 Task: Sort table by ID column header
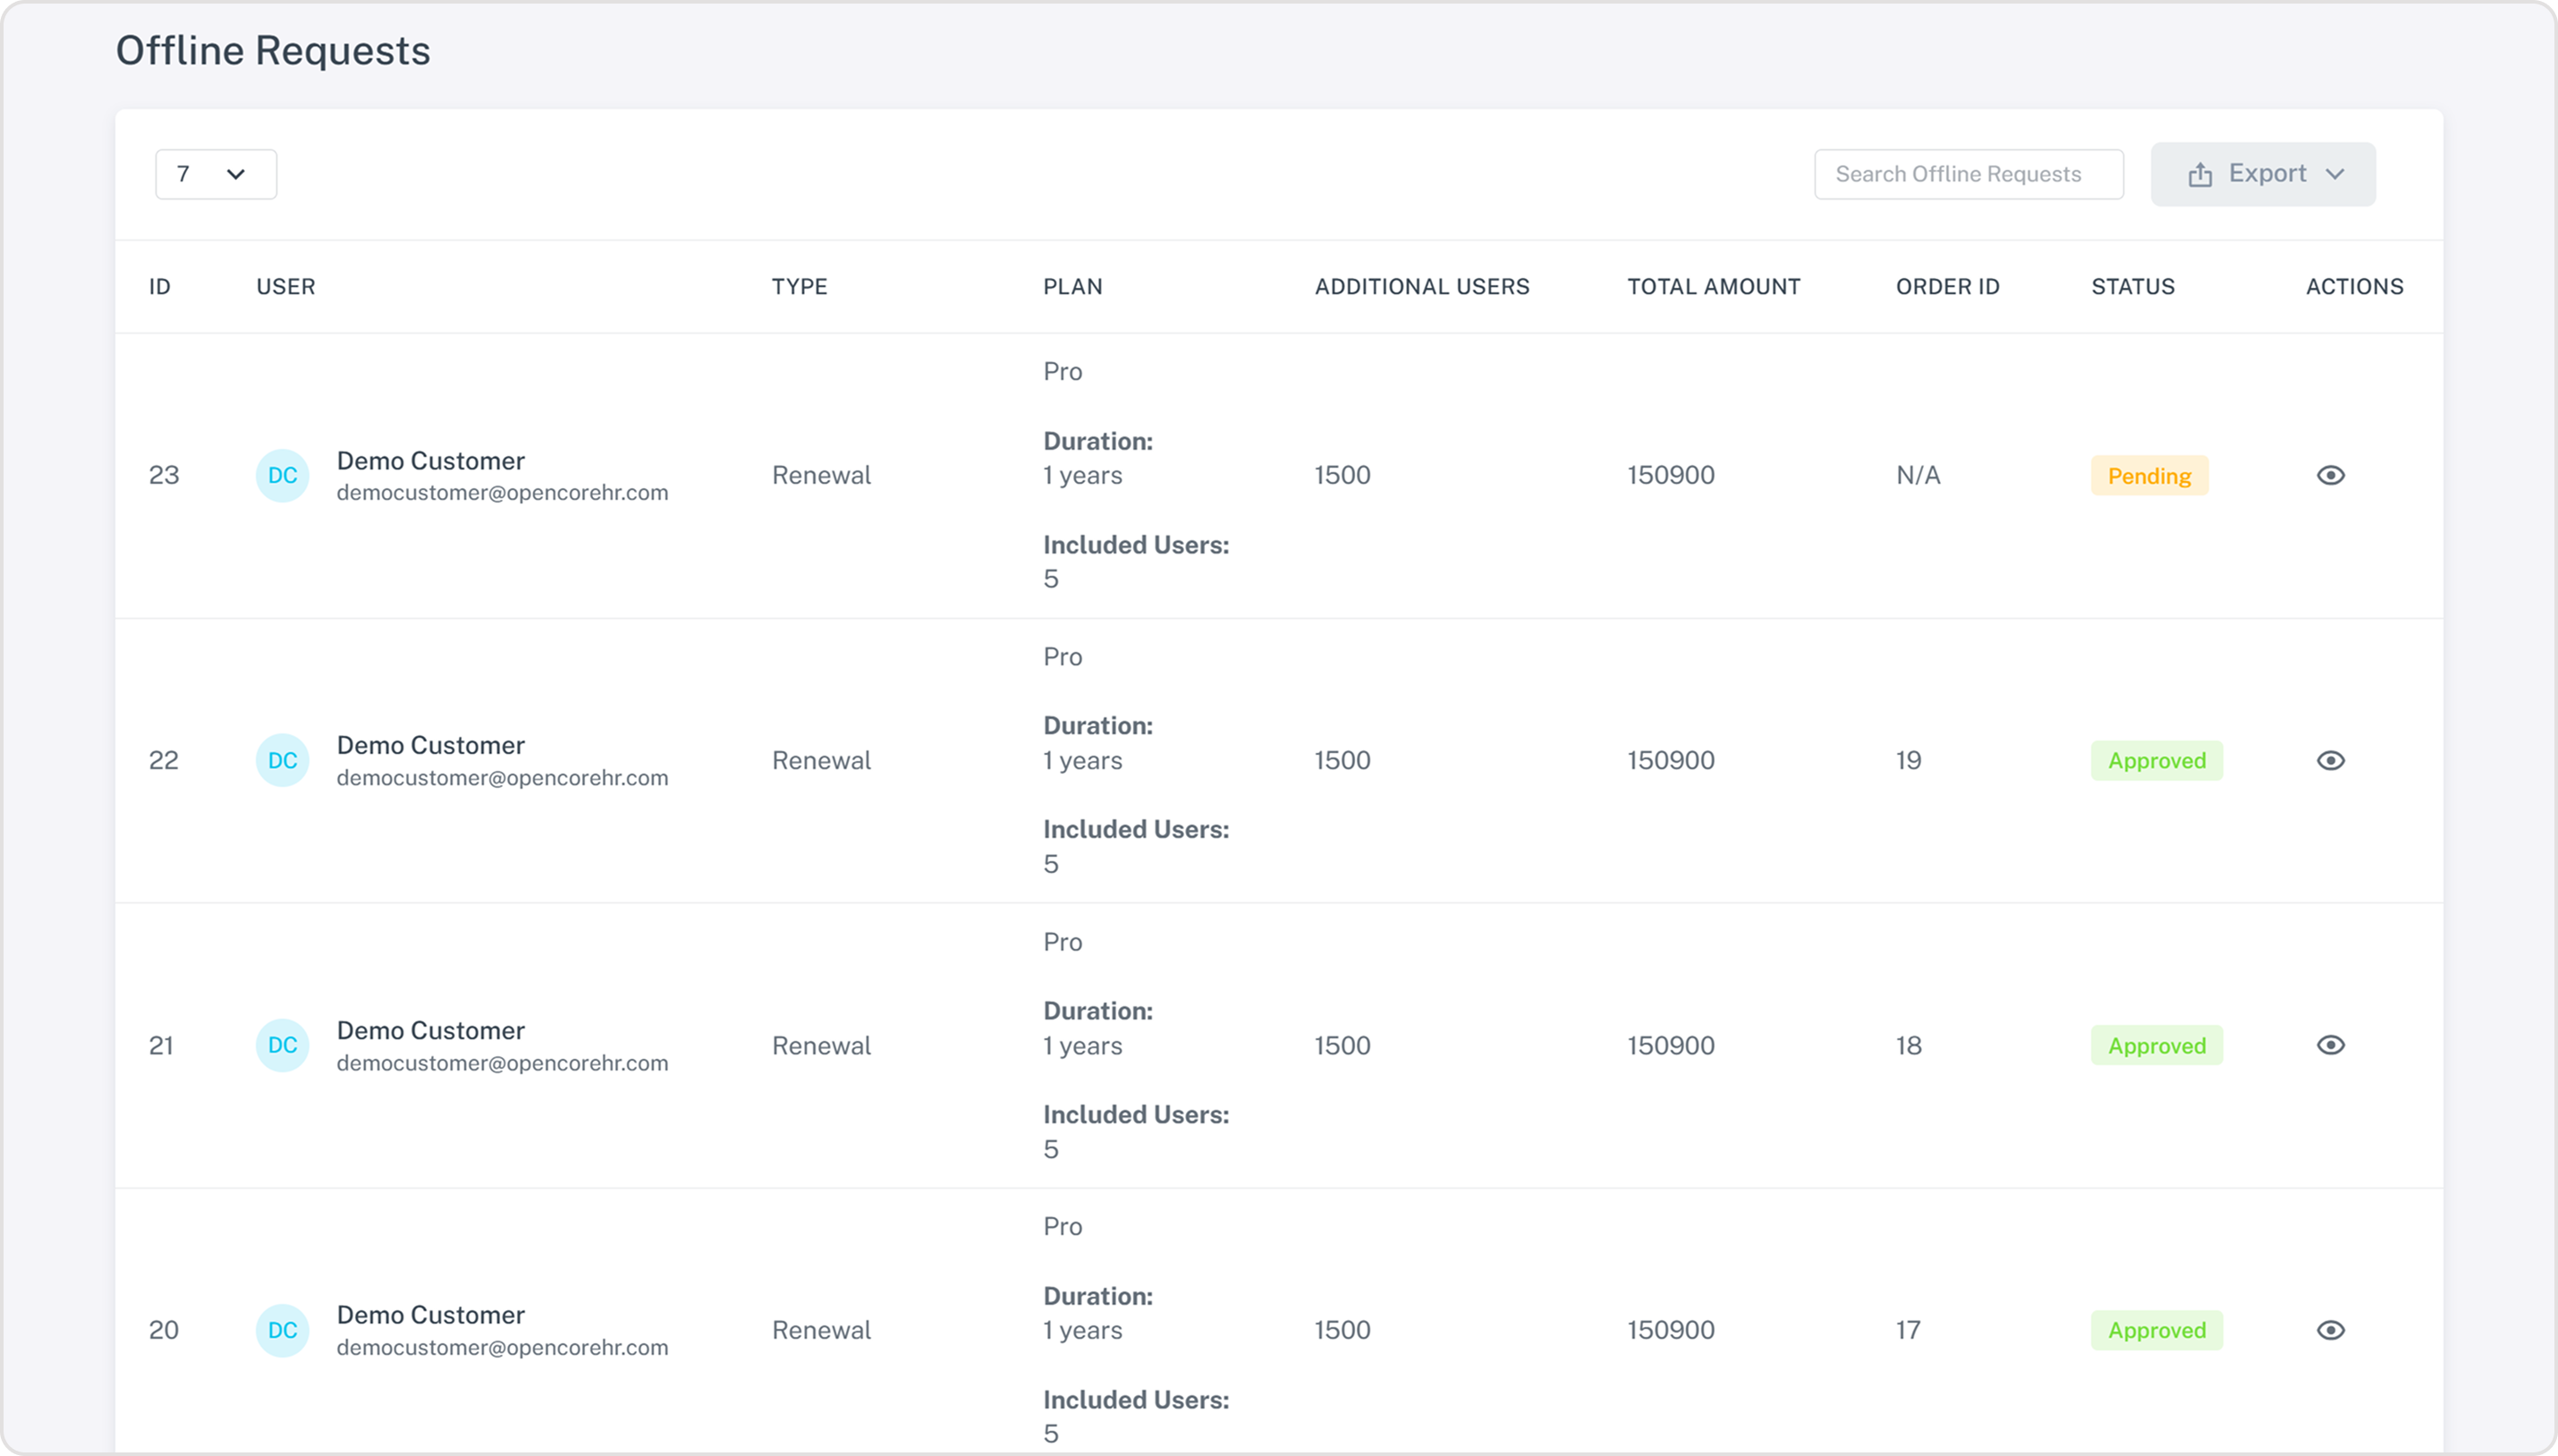[160, 287]
